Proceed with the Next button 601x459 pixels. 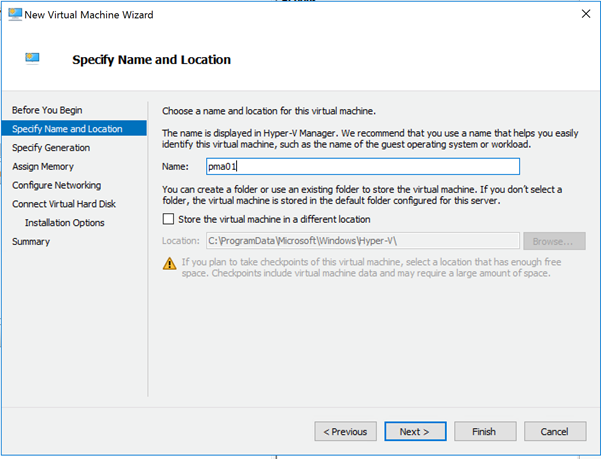click(x=415, y=432)
